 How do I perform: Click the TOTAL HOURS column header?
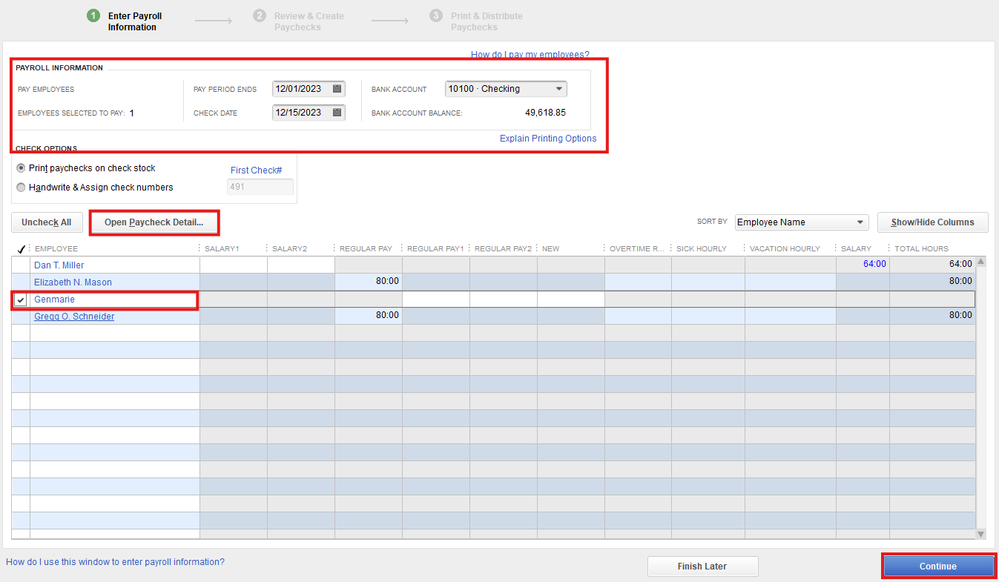(921, 249)
